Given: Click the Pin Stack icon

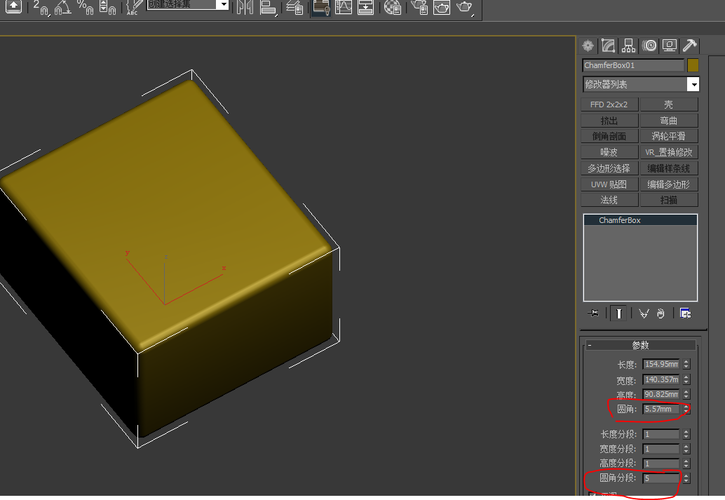Looking at the screenshot, I should (x=593, y=314).
